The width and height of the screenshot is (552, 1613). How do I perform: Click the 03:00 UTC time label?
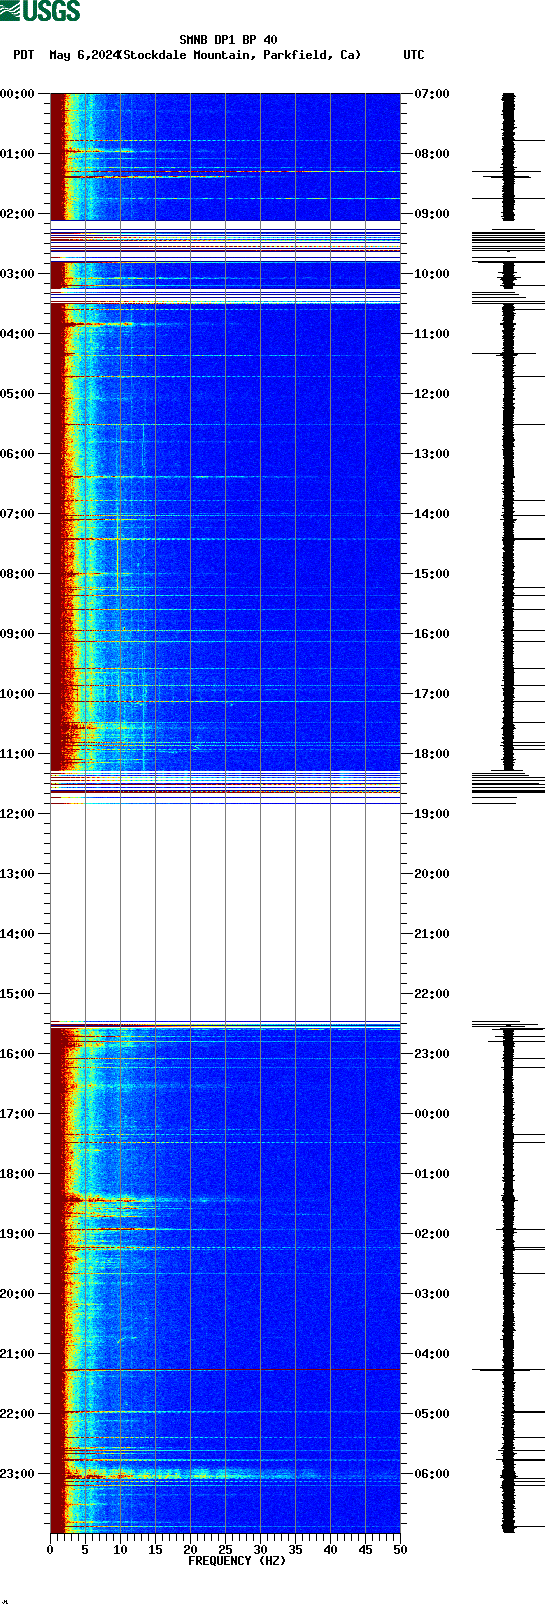(432, 1294)
